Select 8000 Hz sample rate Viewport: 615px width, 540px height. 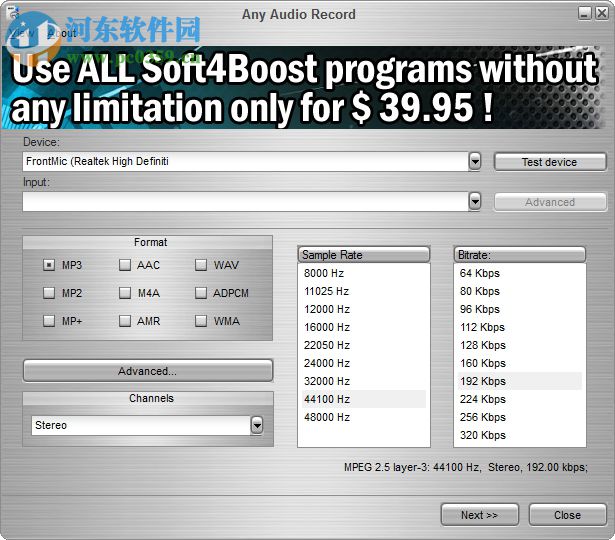tap(364, 273)
